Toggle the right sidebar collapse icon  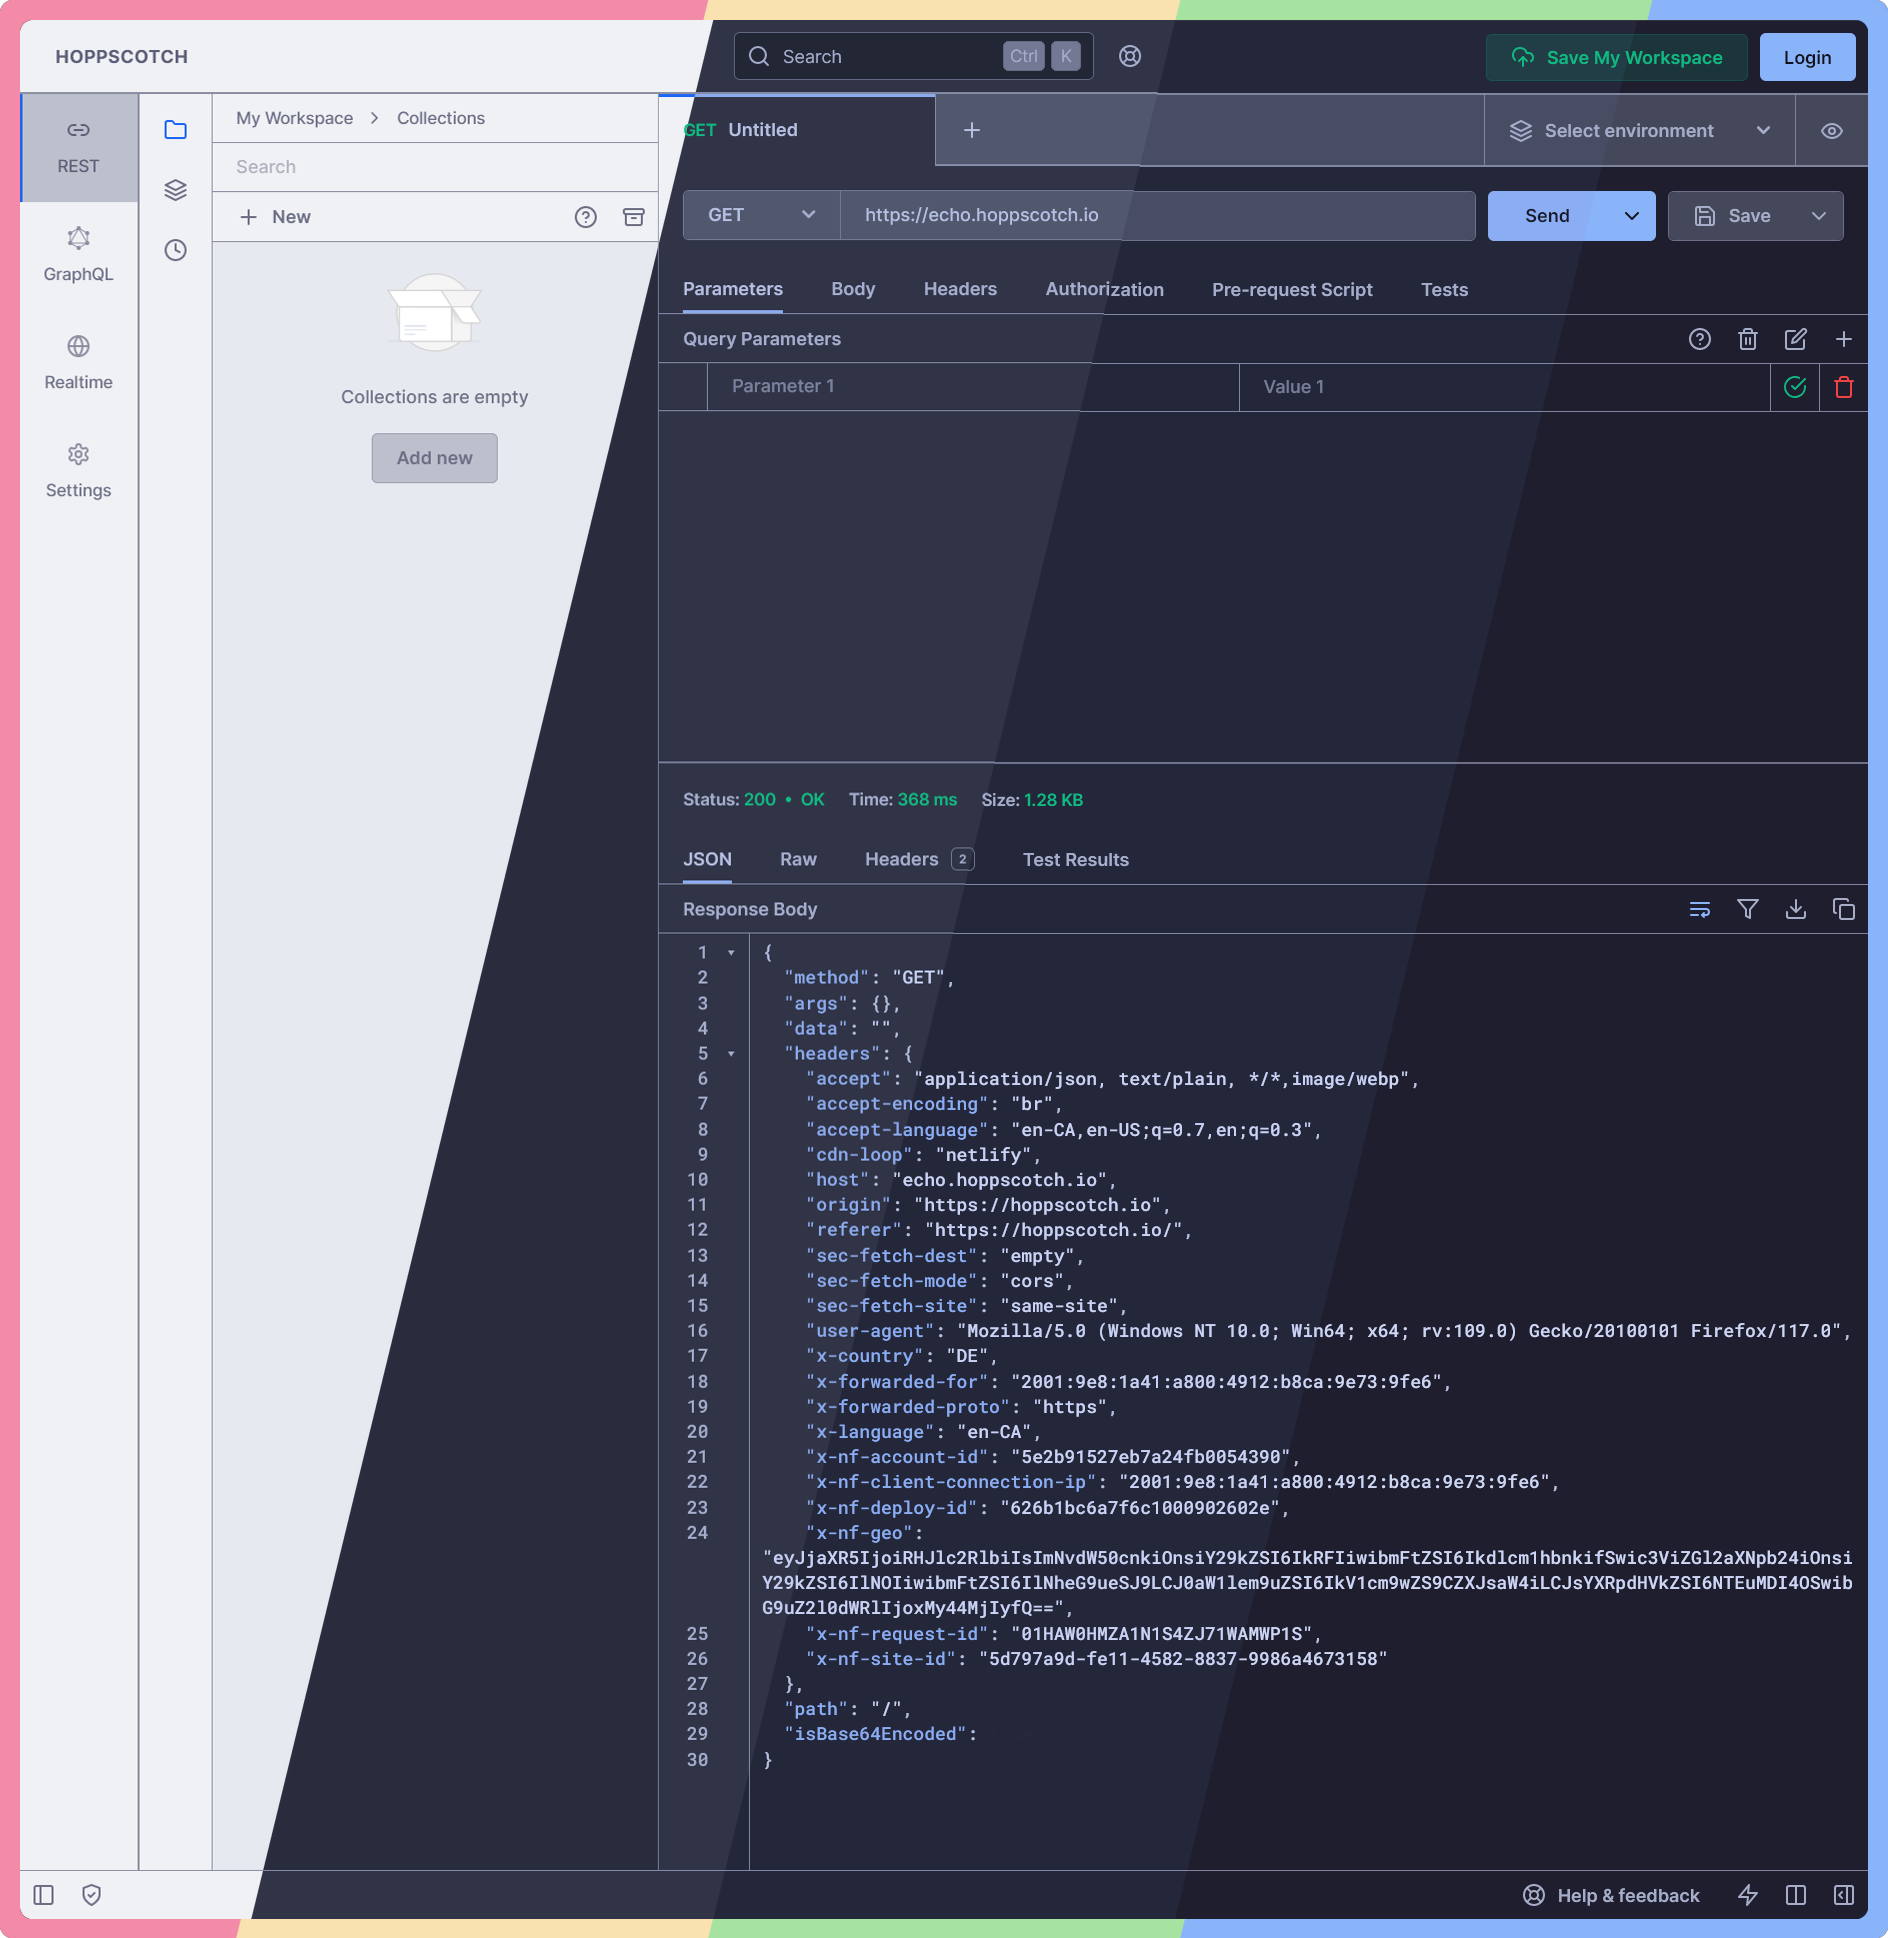pos(1844,1895)
